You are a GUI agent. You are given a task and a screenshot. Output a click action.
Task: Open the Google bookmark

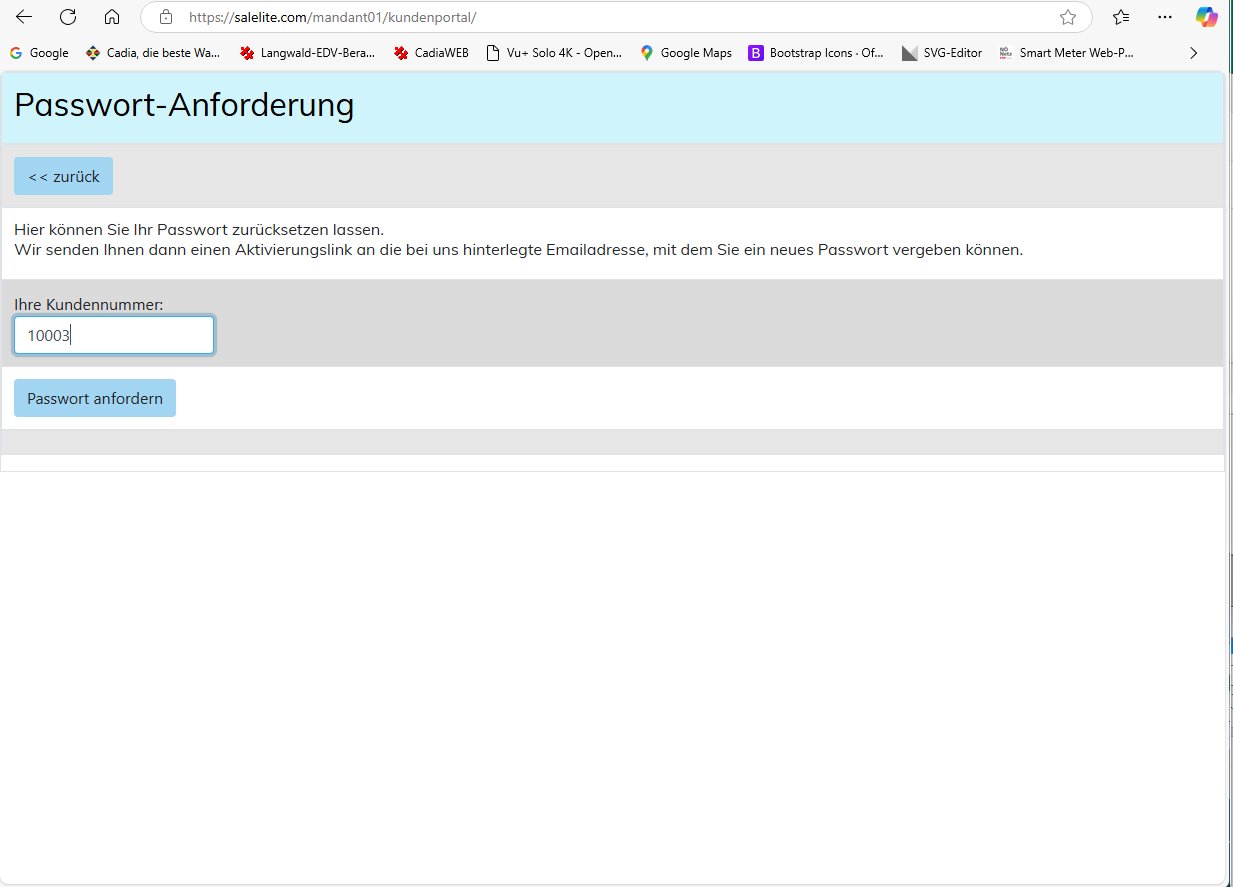pyautogui.click(x=39, y=53)
